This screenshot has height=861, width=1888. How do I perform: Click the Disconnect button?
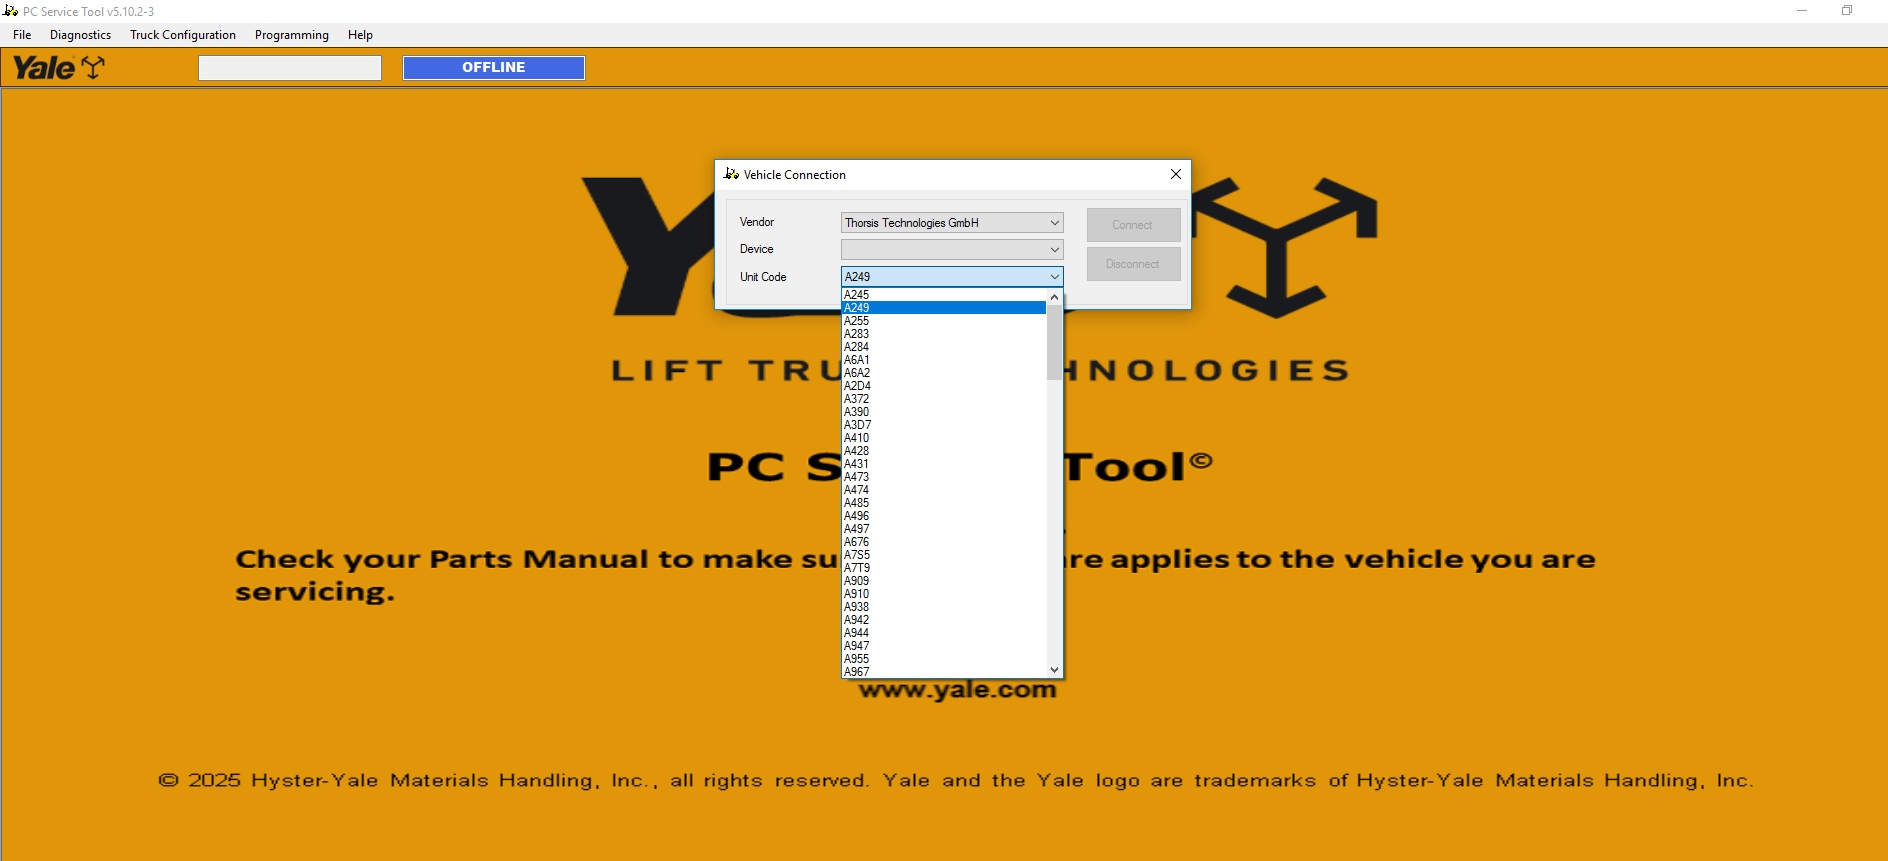pos(1133,264)
